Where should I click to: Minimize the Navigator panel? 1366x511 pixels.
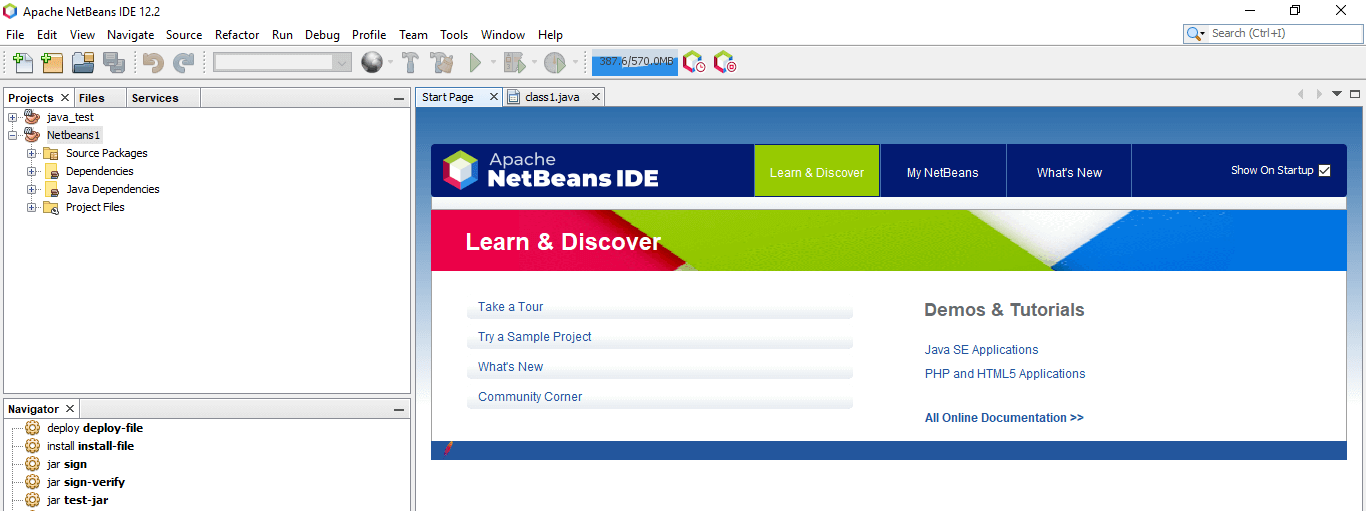click(x=399, y=409)
